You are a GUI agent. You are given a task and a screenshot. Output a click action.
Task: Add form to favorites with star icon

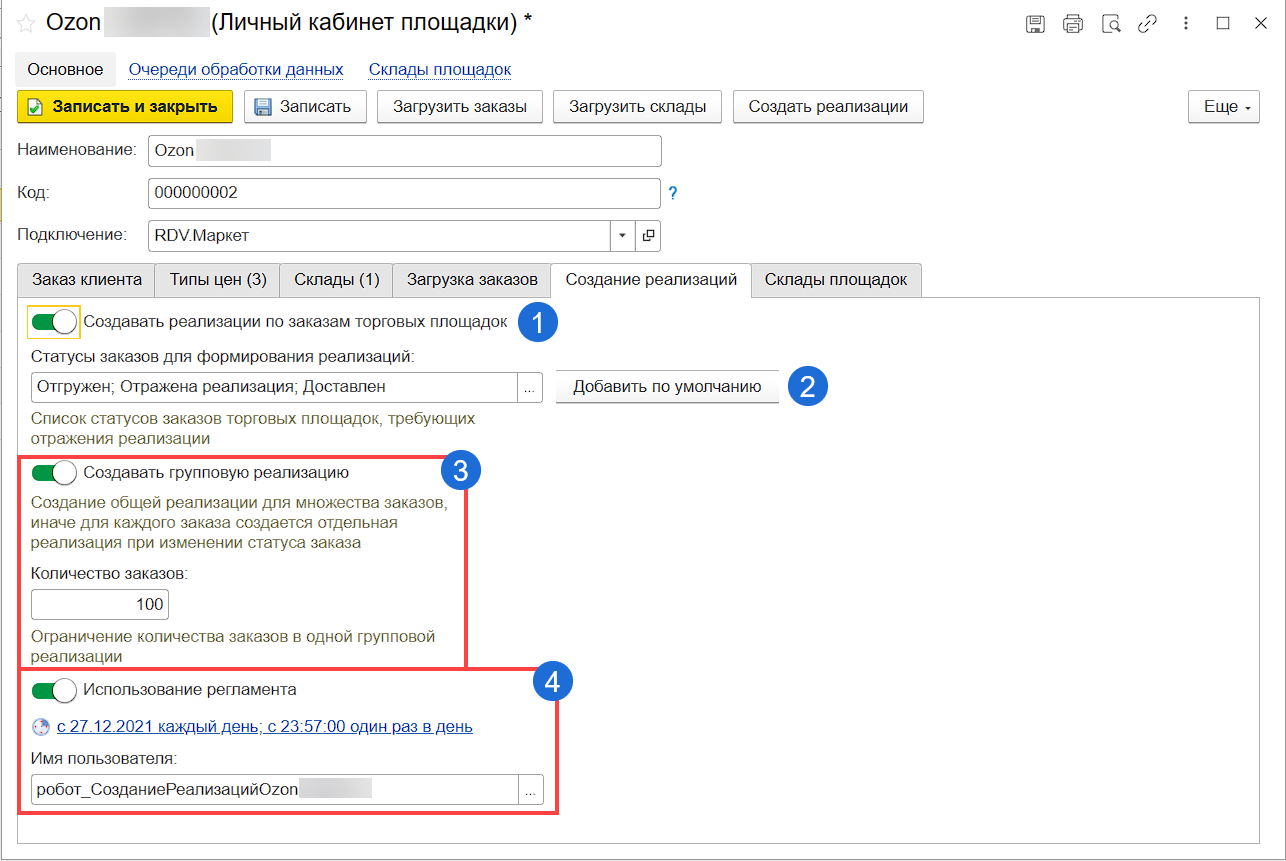[x=26, y=24]
